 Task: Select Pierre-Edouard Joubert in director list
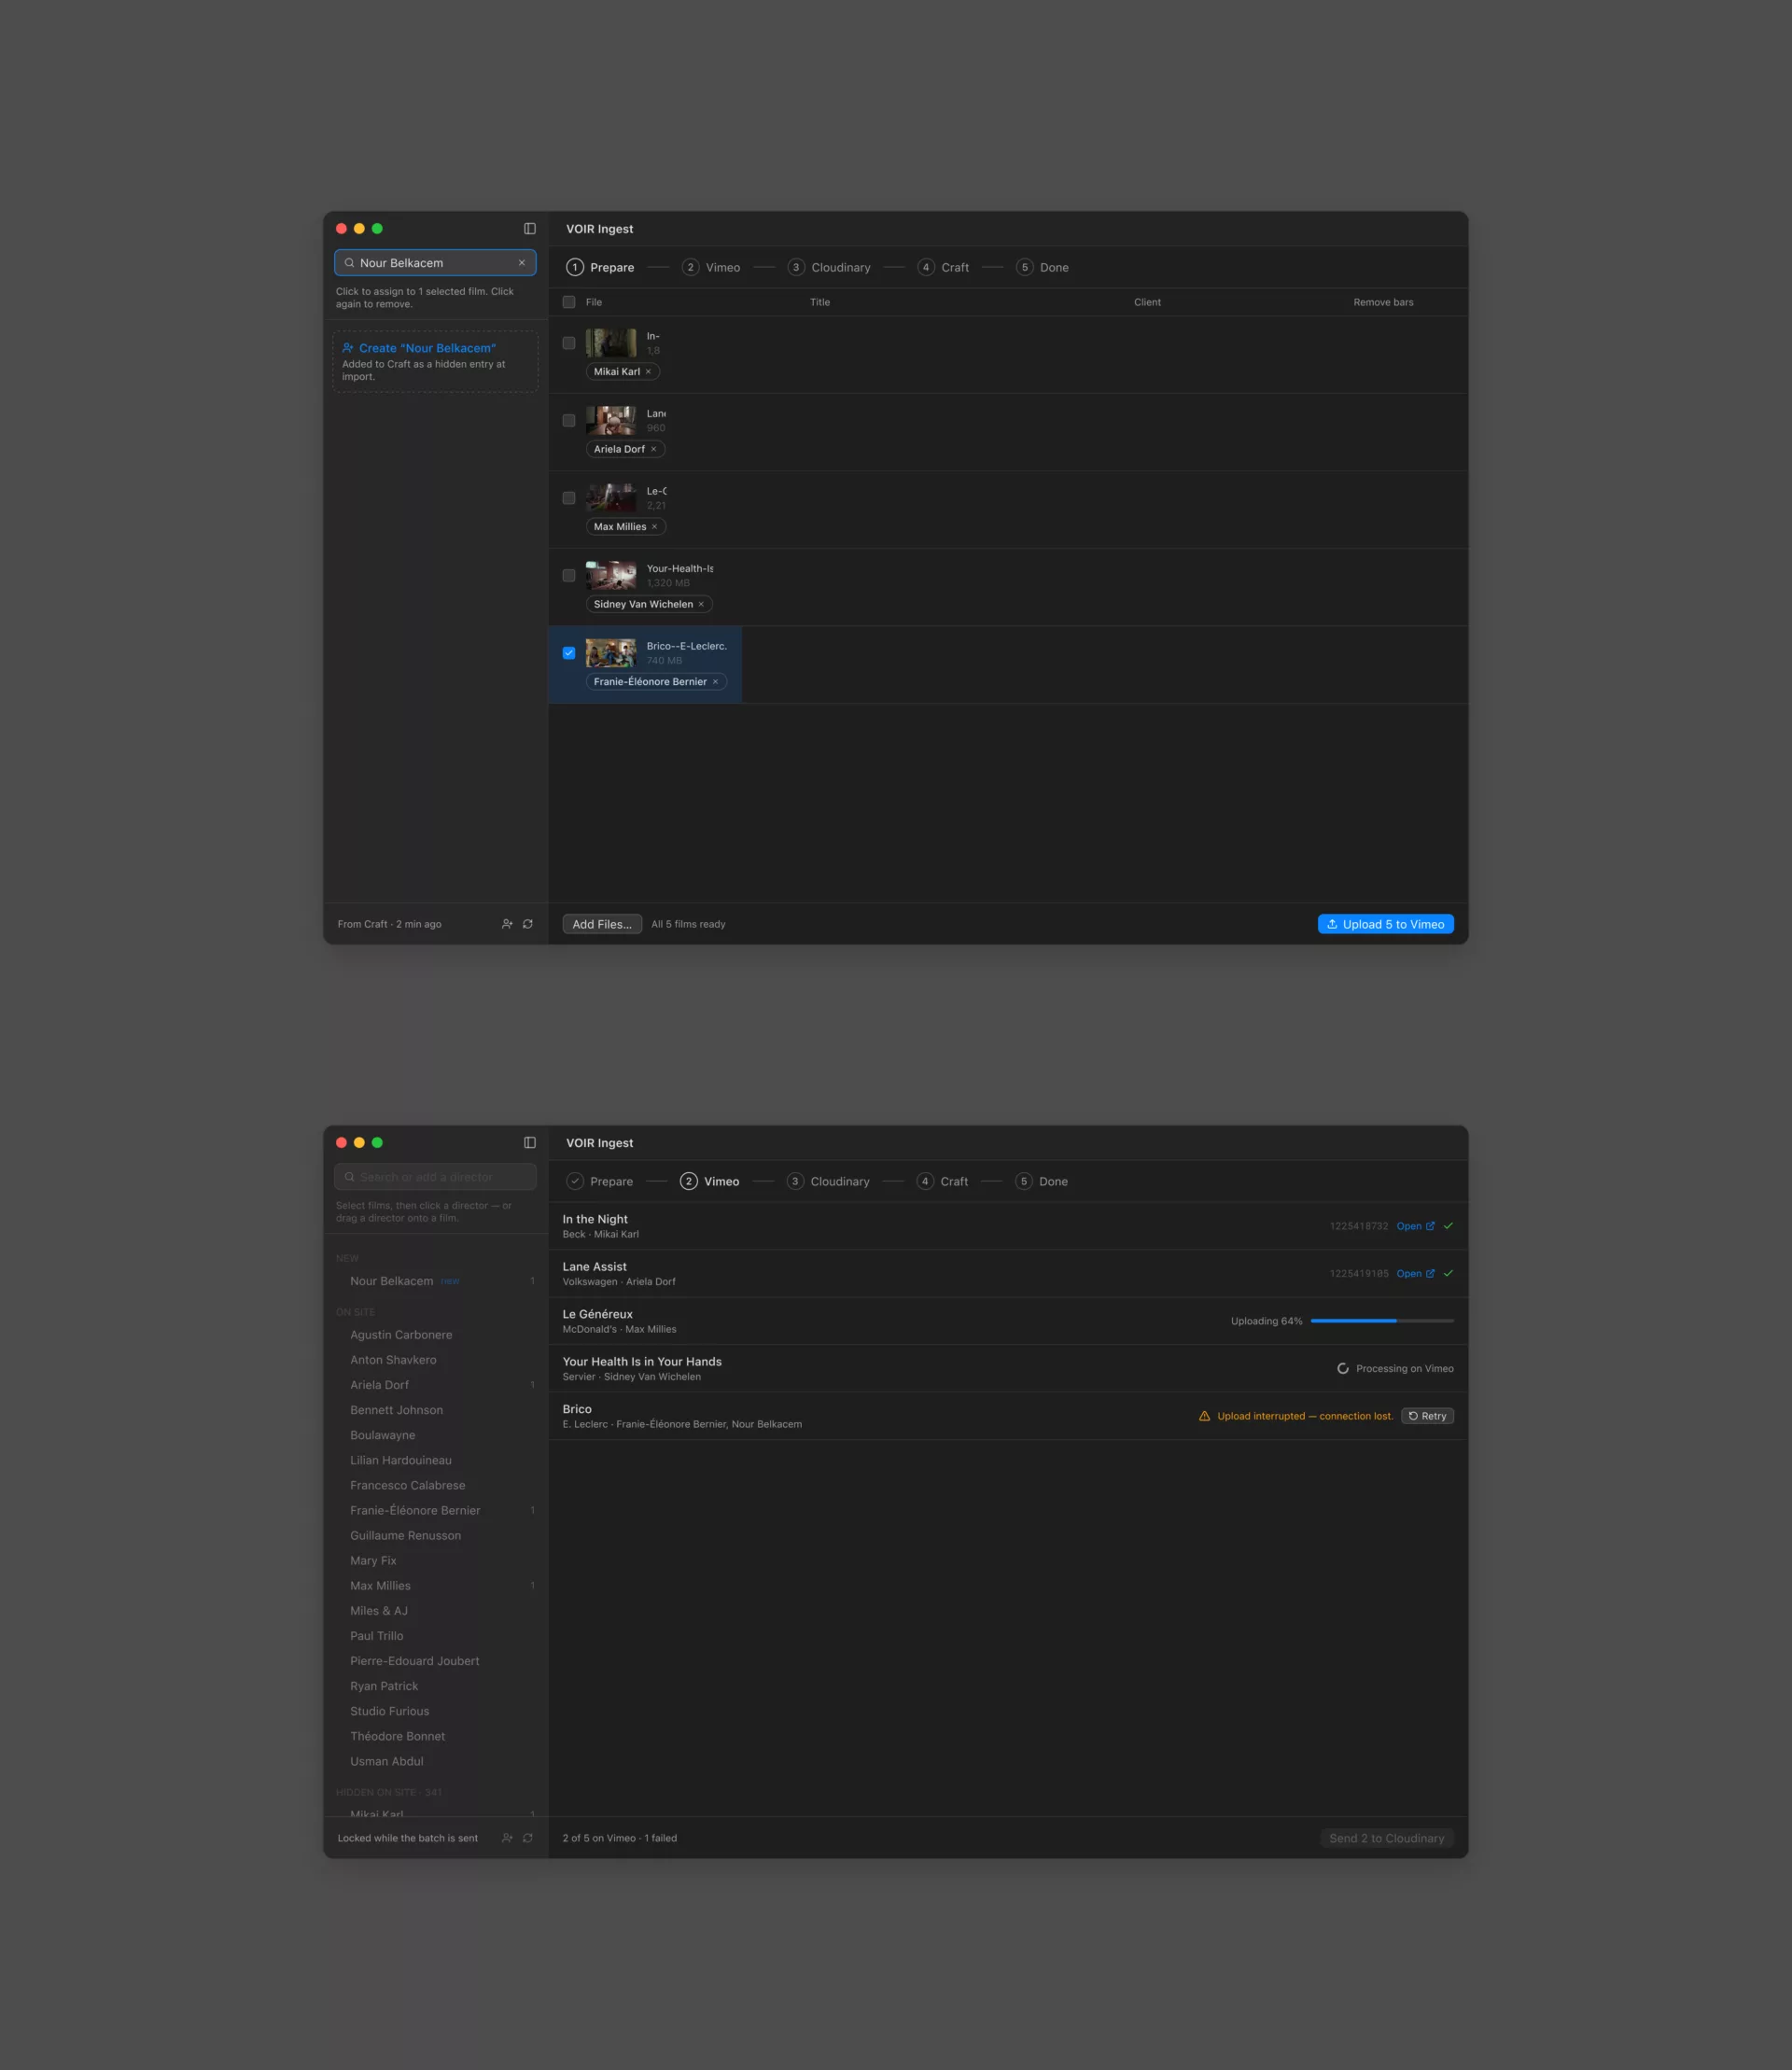pos(436,1661)
